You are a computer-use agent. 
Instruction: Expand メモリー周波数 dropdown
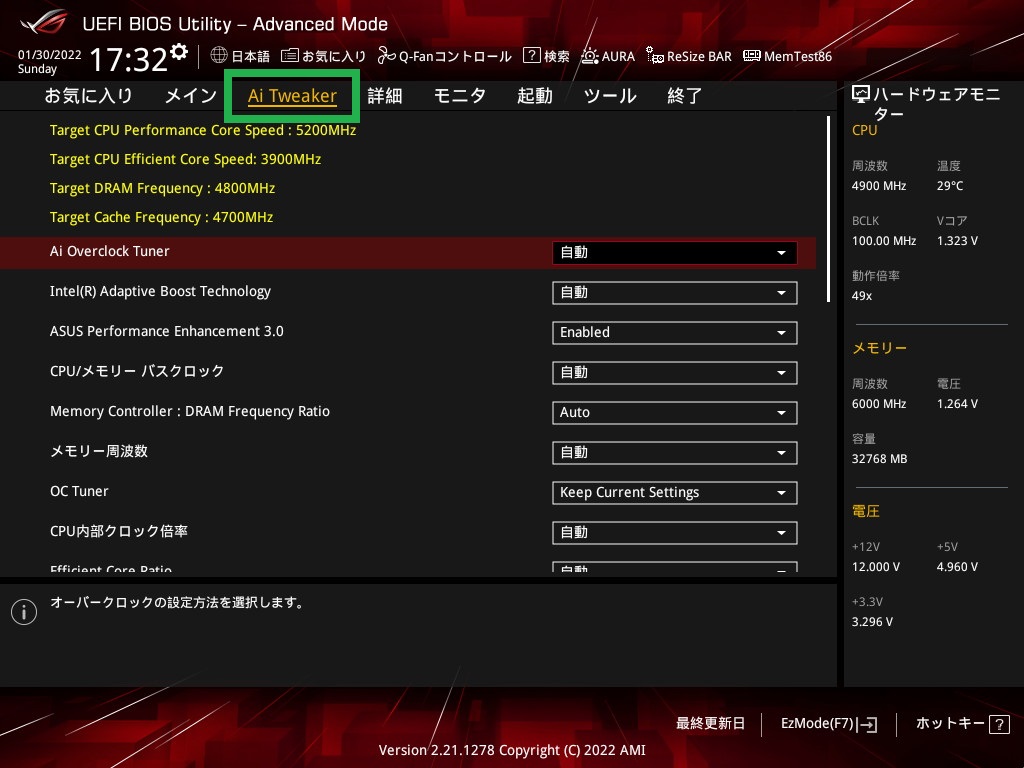click(x=675, y=453)
